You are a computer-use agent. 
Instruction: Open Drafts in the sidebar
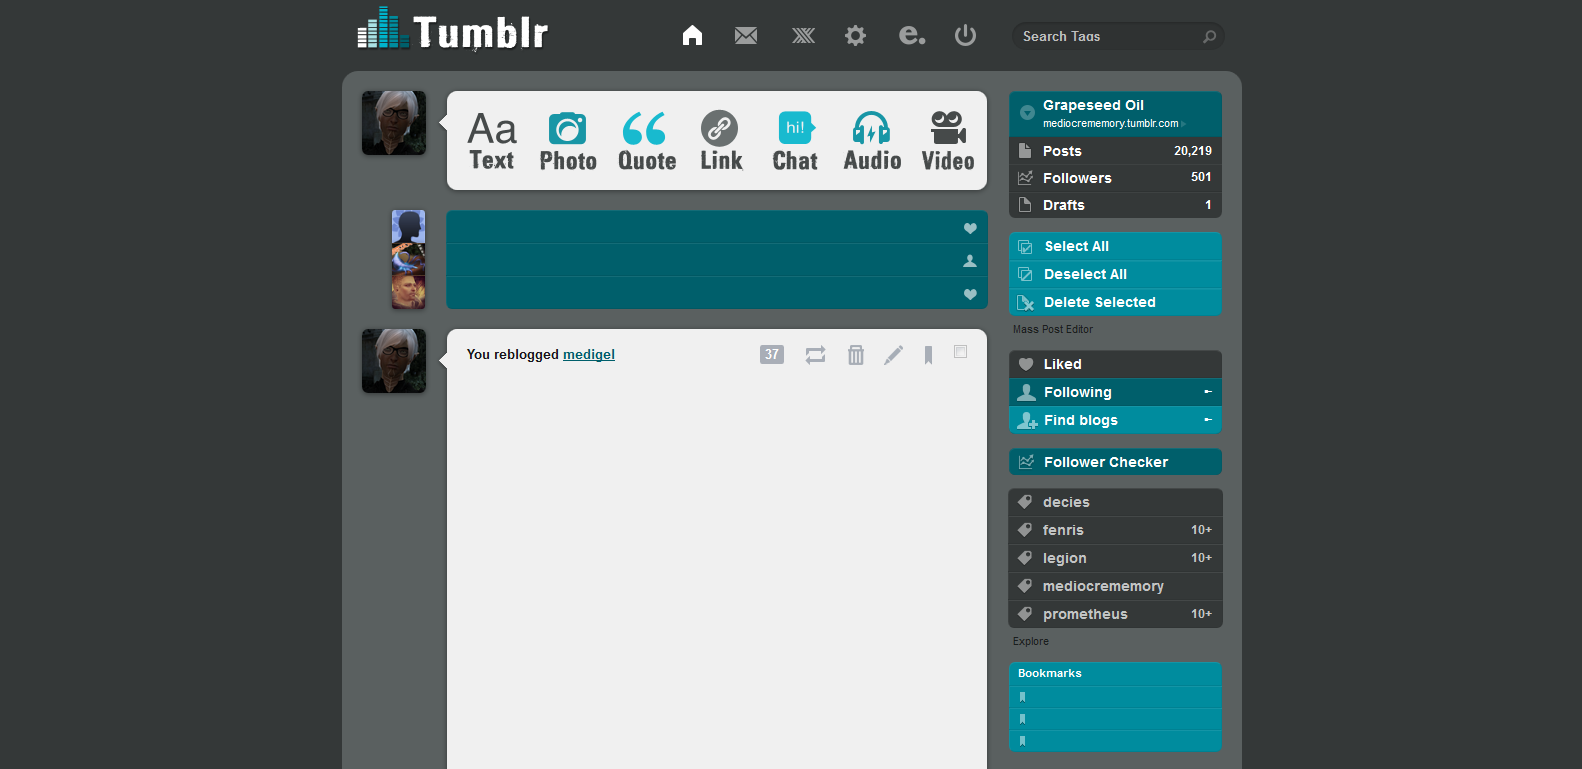(x=1116, y=205)
